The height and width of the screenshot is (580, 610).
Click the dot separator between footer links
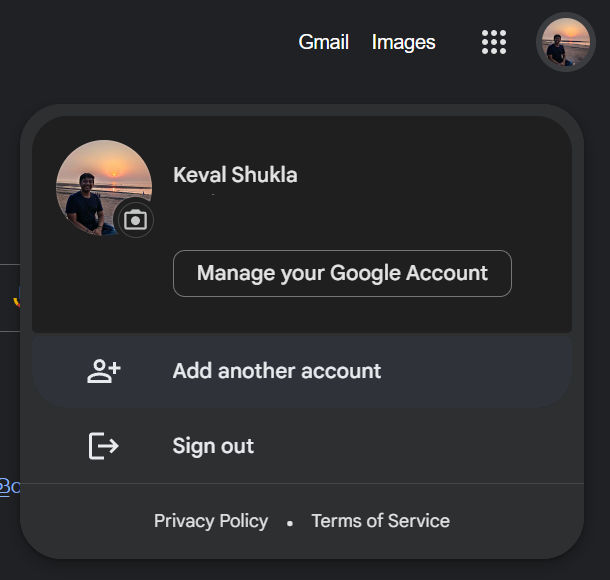point(290,524)
